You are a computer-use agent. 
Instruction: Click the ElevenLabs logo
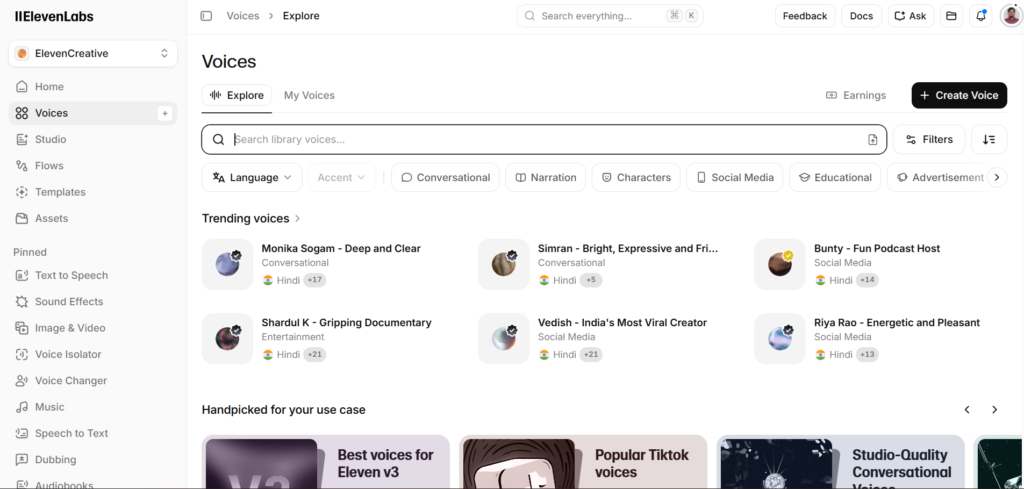[x=54, y=17]
